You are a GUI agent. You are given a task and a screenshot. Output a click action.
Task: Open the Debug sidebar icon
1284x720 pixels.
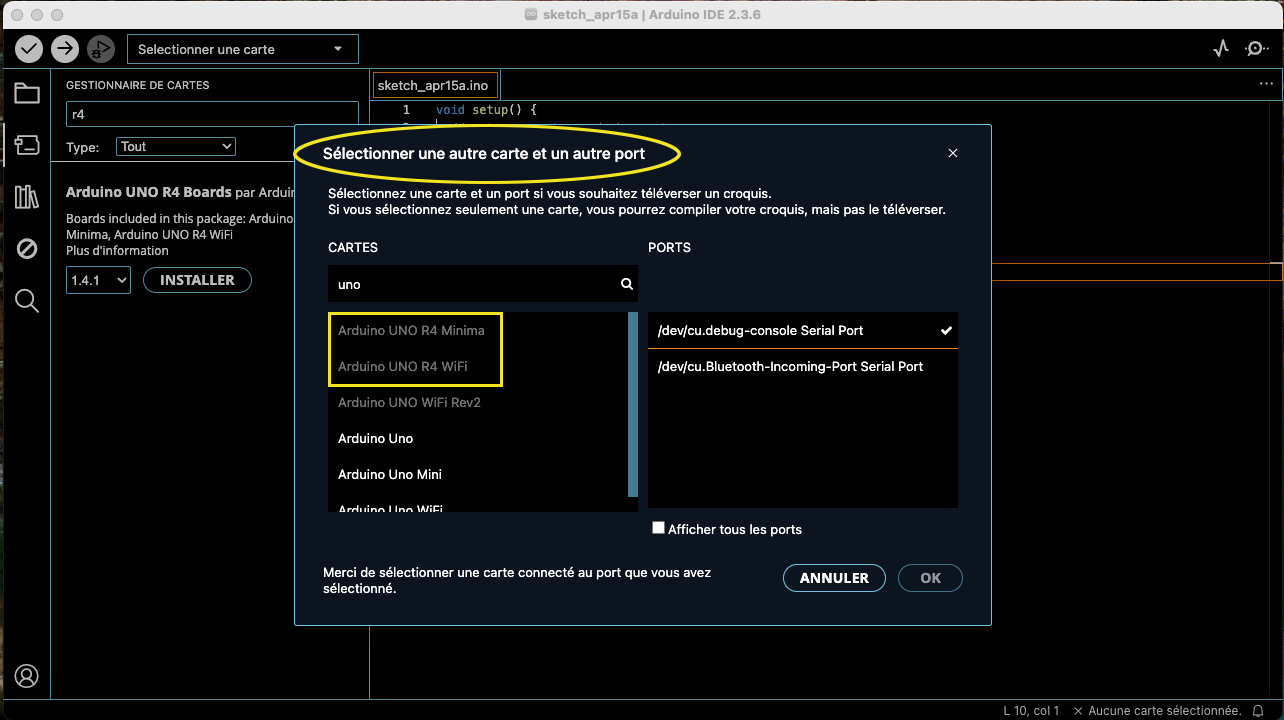tap(27, 249)
